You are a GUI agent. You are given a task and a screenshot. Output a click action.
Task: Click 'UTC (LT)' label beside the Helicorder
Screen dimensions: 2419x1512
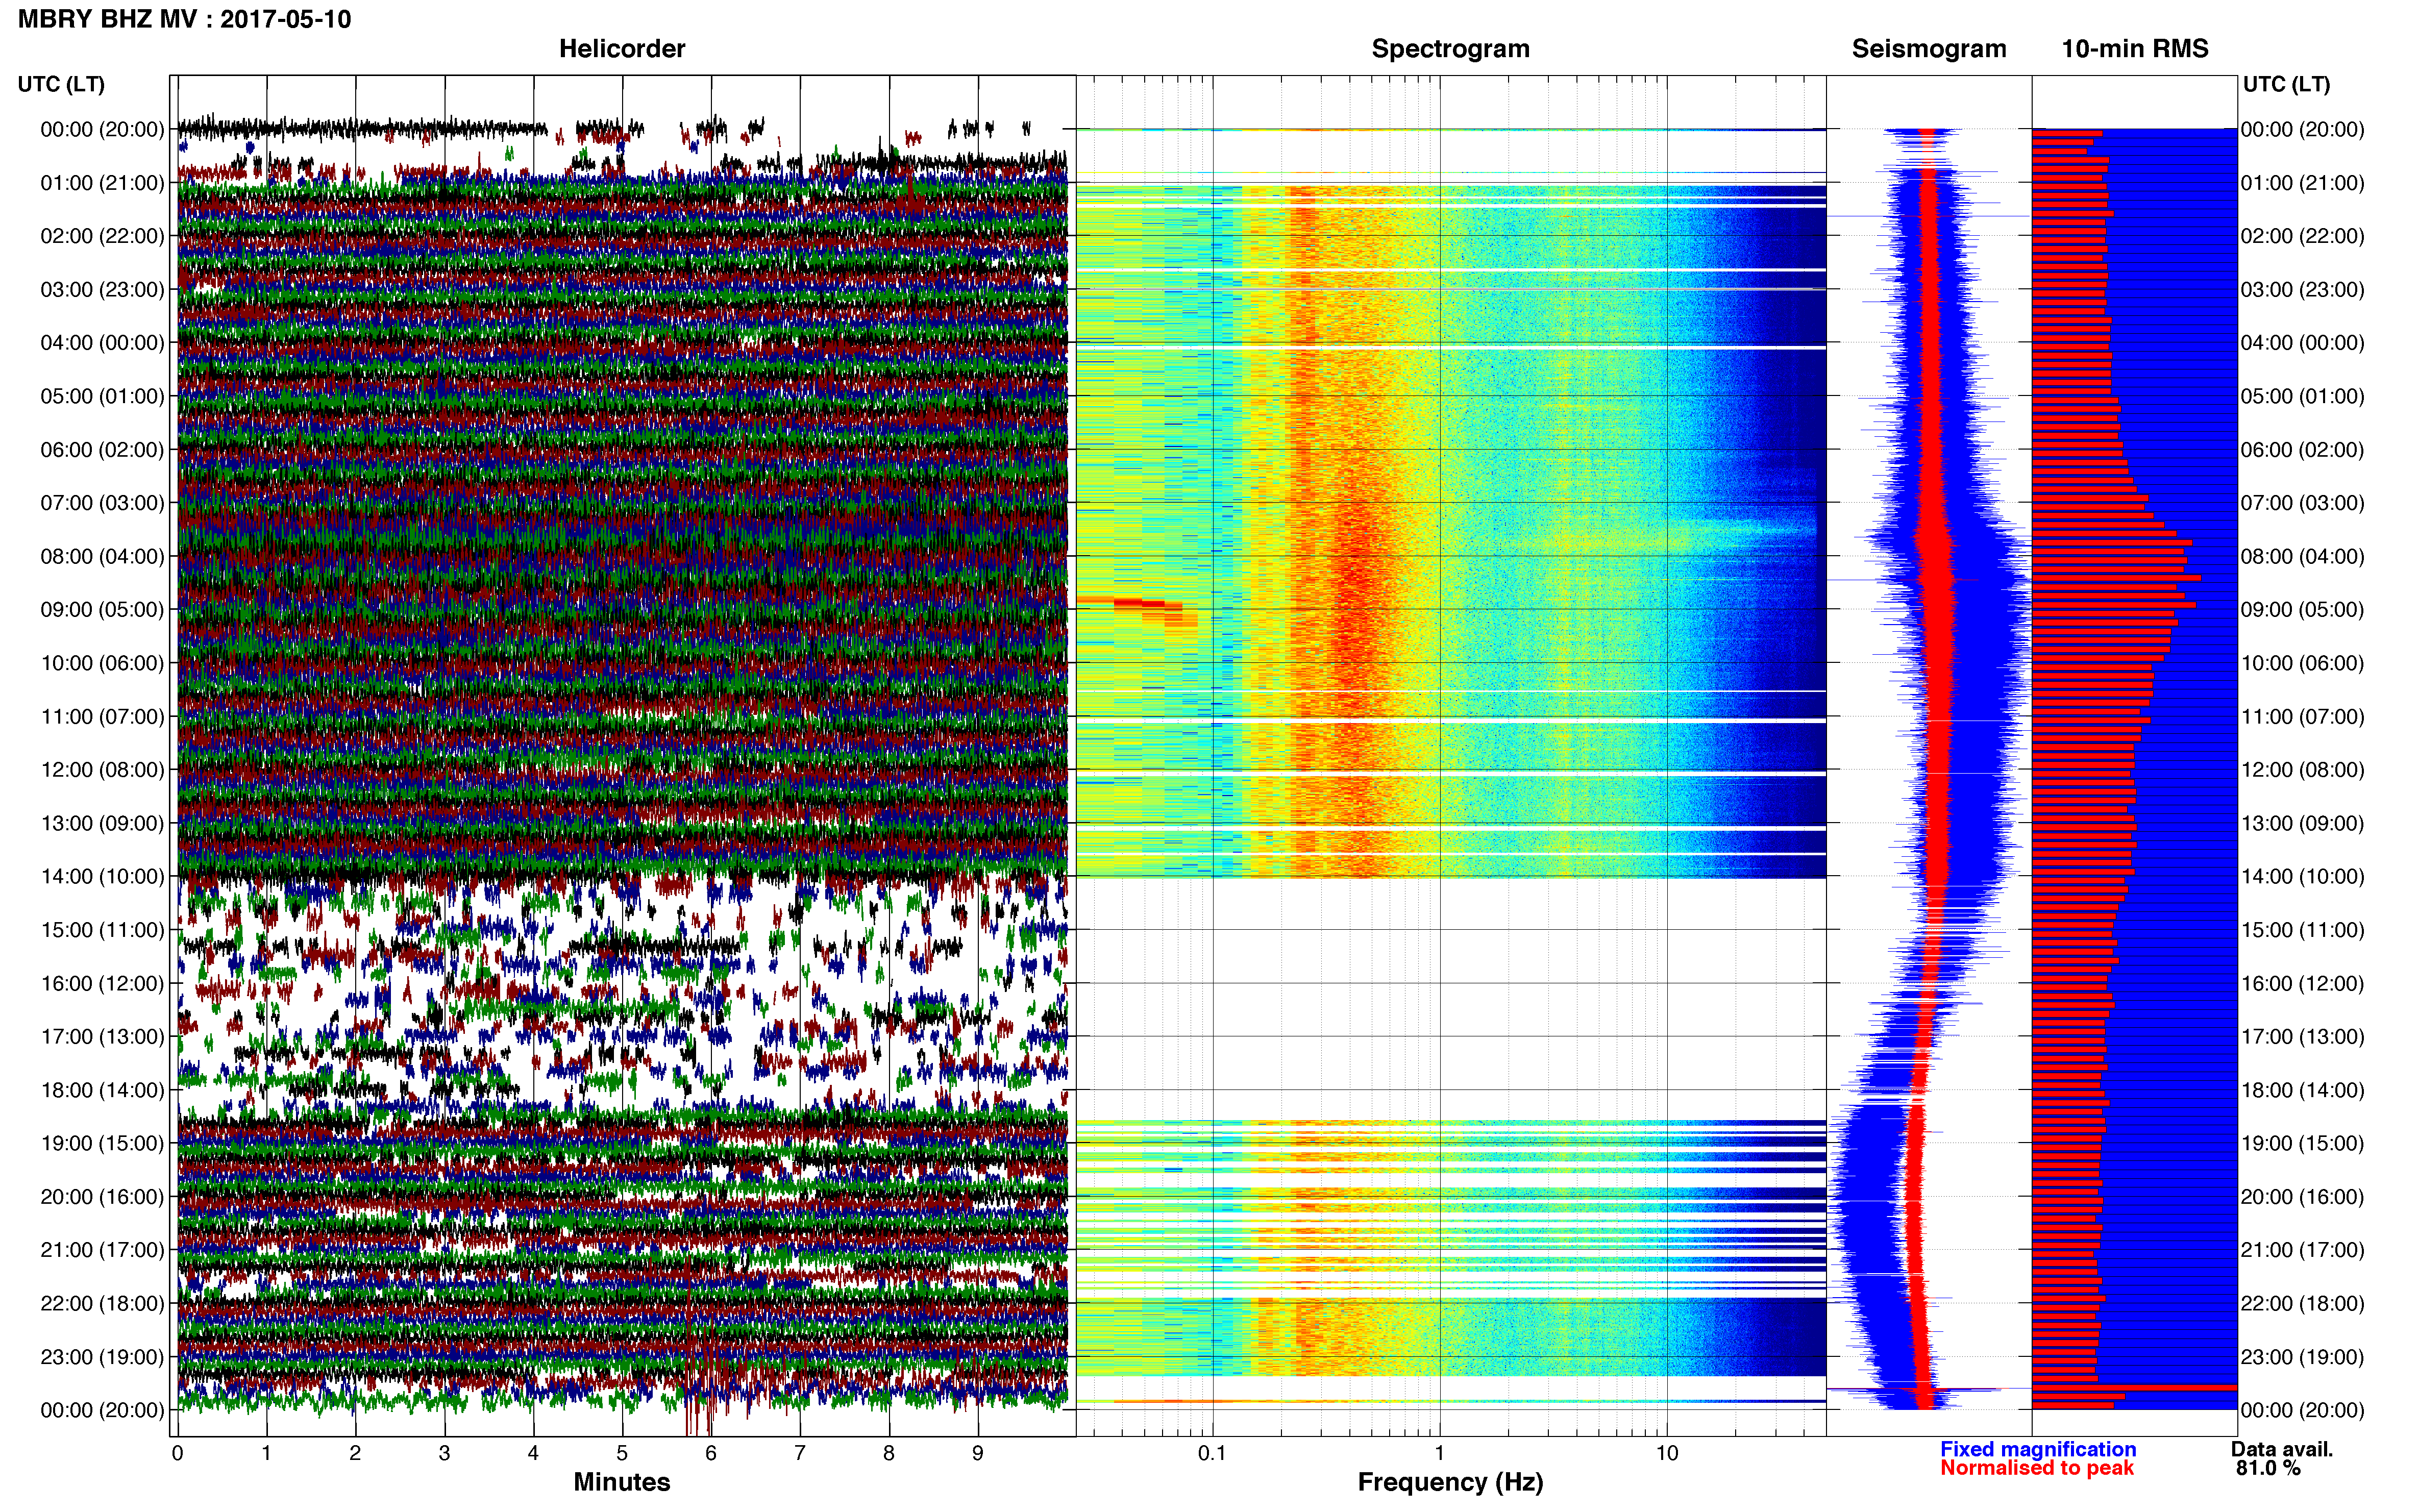point(61,84)
